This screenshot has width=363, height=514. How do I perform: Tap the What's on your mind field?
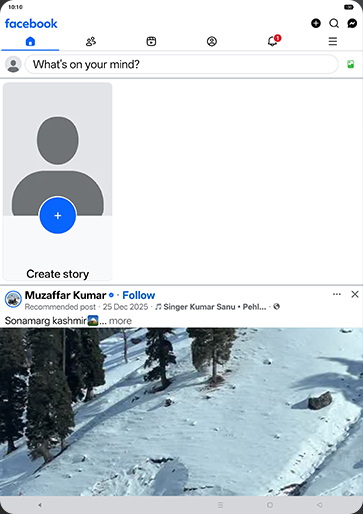(x=182, y=64)
